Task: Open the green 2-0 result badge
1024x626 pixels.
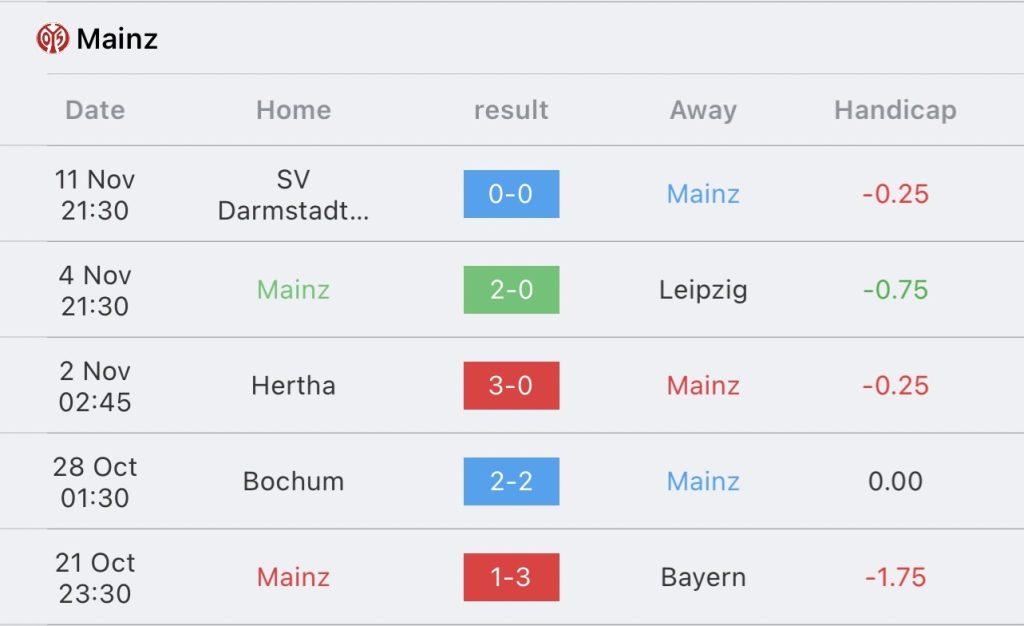Action: click(511, 290)
